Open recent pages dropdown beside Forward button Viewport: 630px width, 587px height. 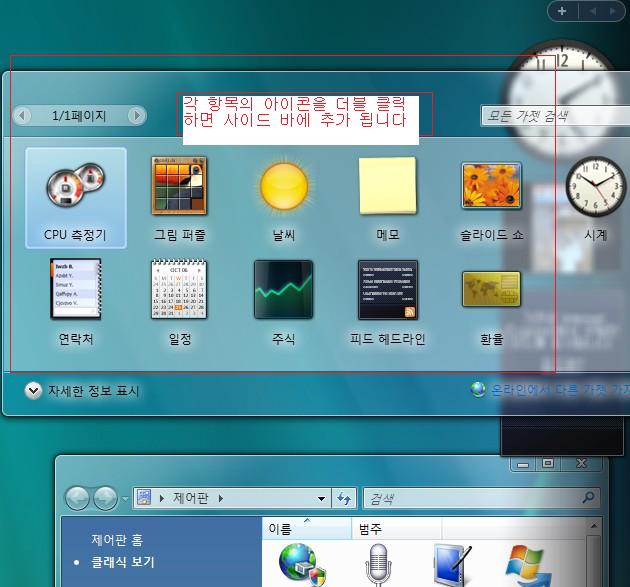(125, 499)
